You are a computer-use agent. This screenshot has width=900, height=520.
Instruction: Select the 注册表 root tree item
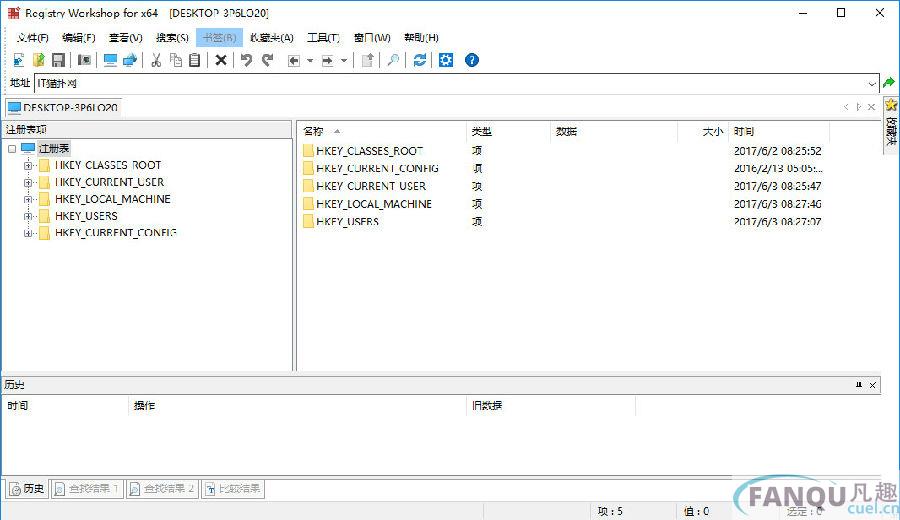click(54, 149)
